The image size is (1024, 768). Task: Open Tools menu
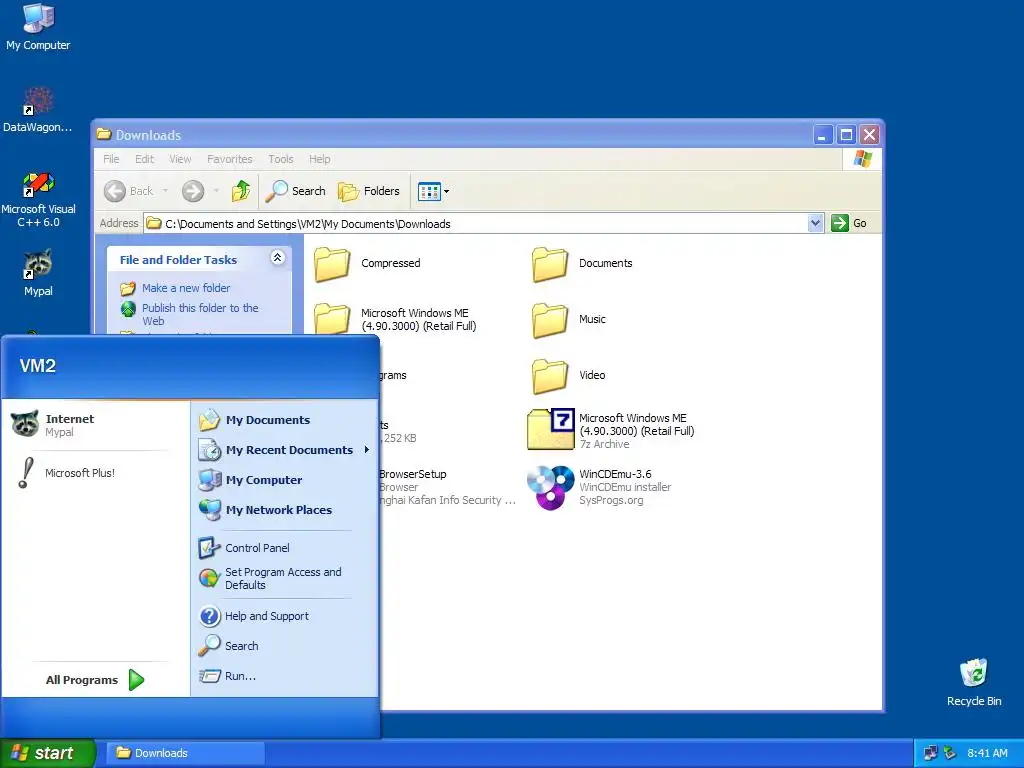[x=281, y=159]
